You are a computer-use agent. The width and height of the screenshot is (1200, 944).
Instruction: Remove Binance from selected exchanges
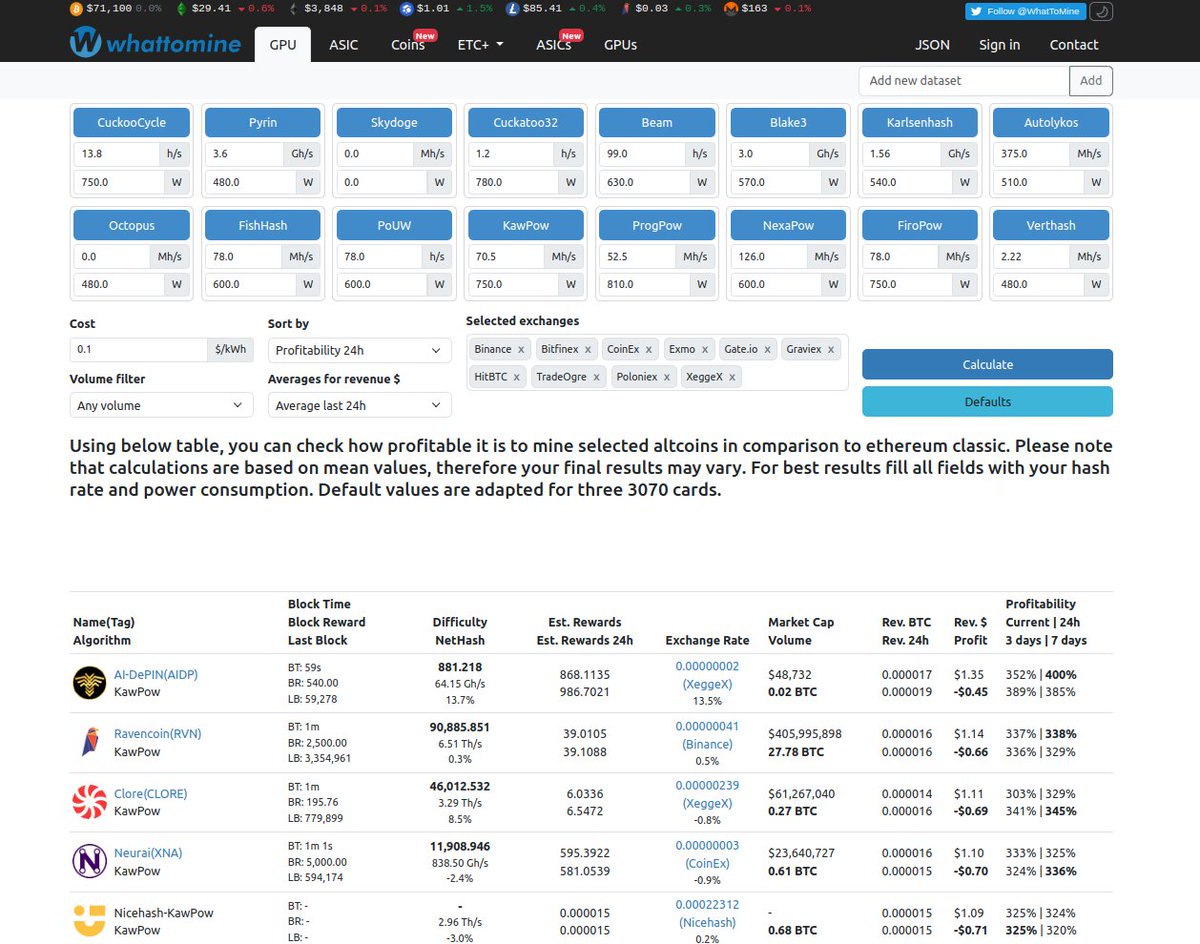[x=521, y=349]
